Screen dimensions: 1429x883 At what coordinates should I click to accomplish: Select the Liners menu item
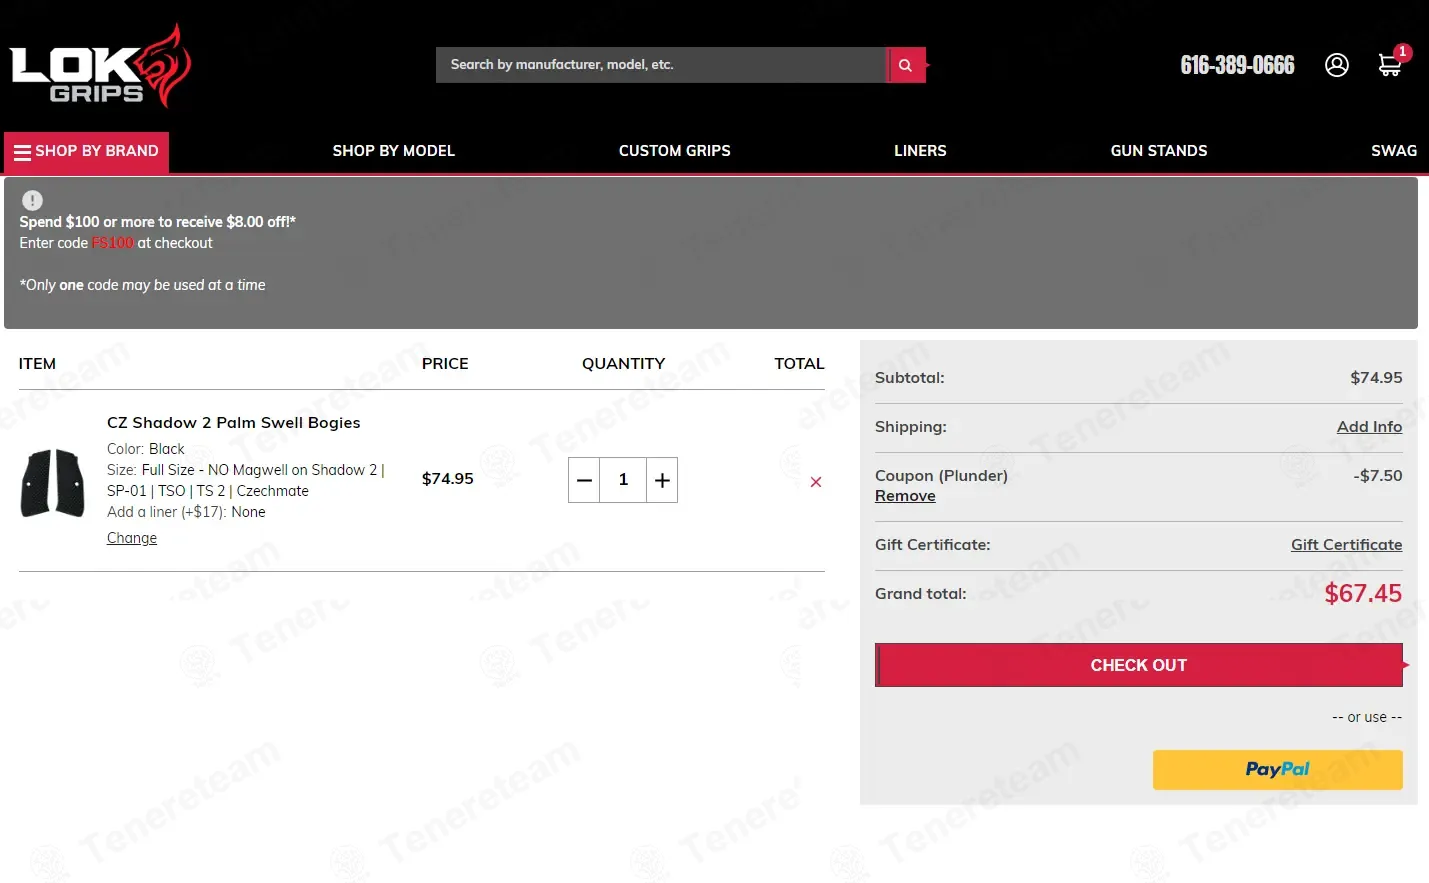pyautogui.click(x=920, y=151)
